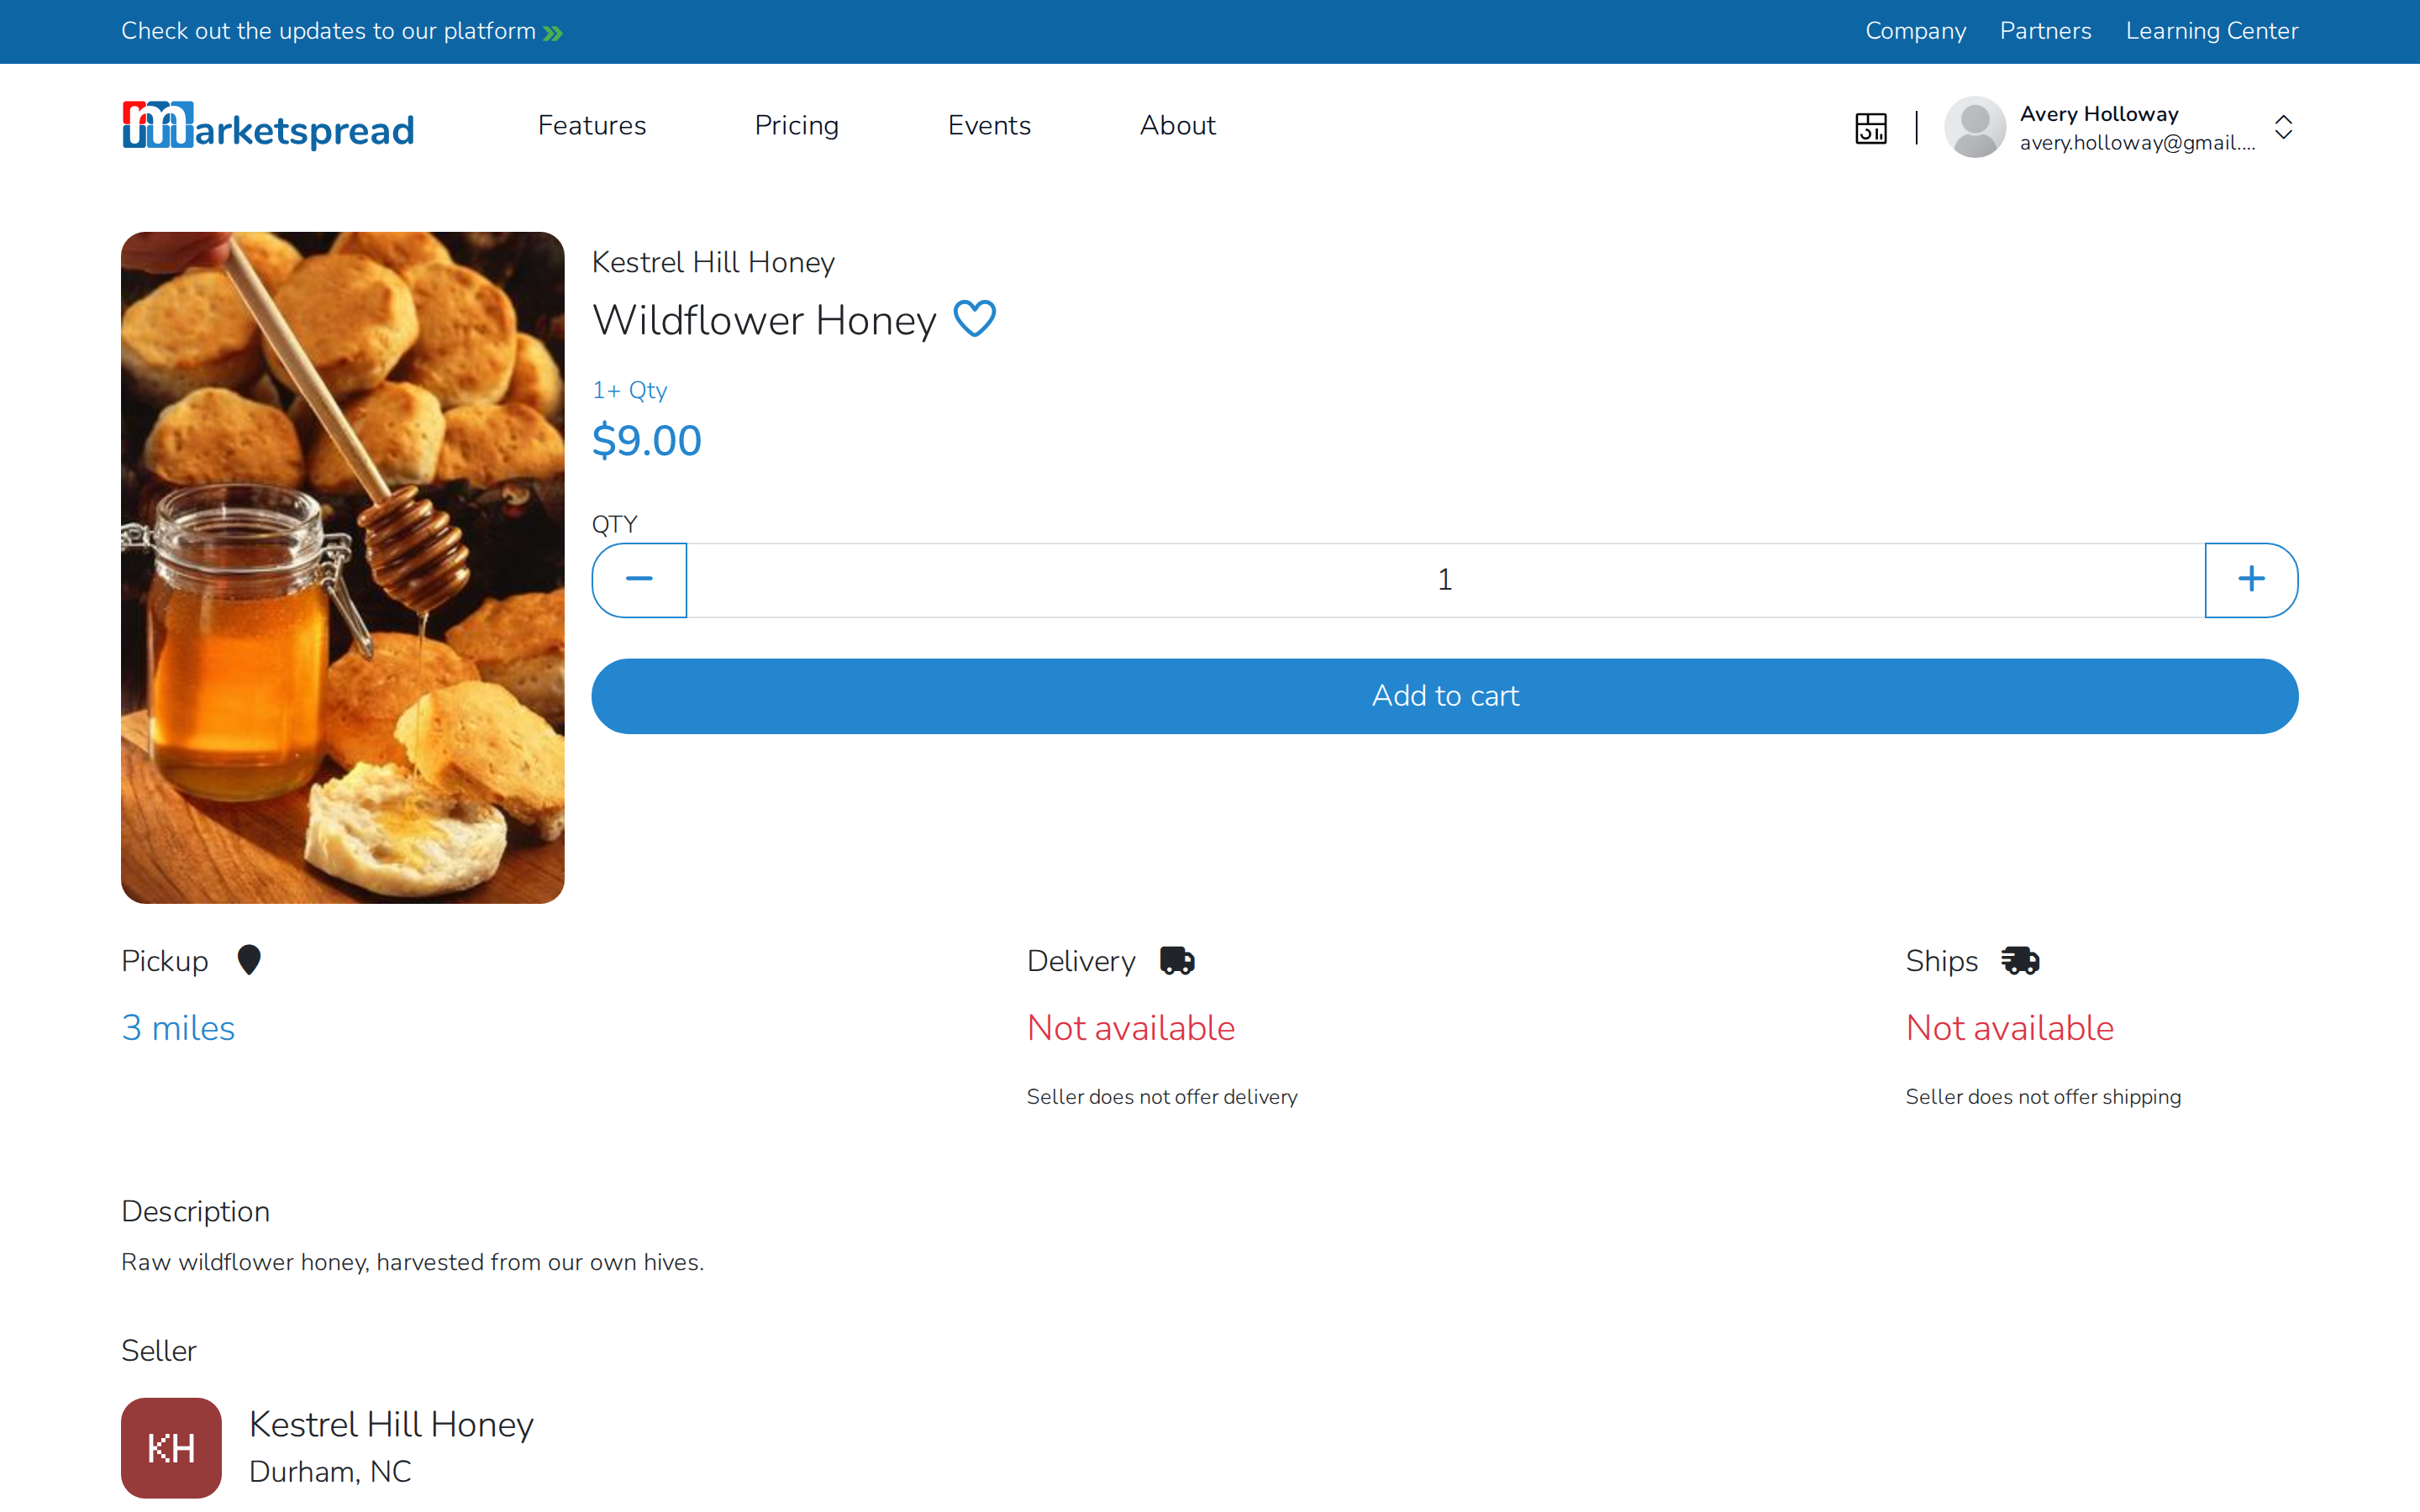Viewport: 2420px width, 1512px height.
Task: Open the Wildflower Honey product photo
Action: coord(343,568)
